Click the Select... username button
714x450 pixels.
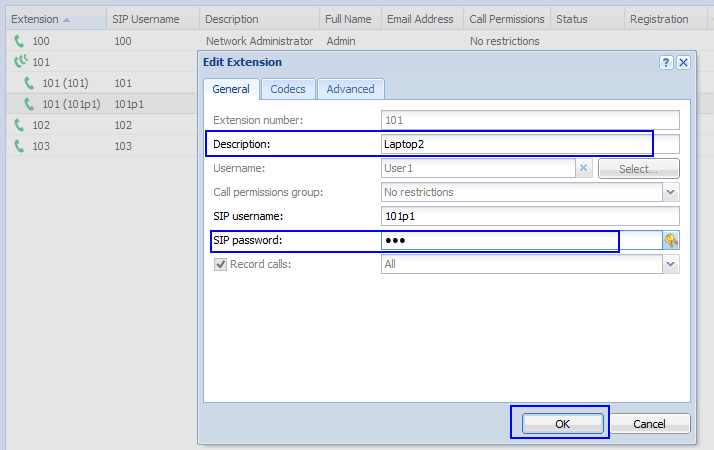click(638, 168)
